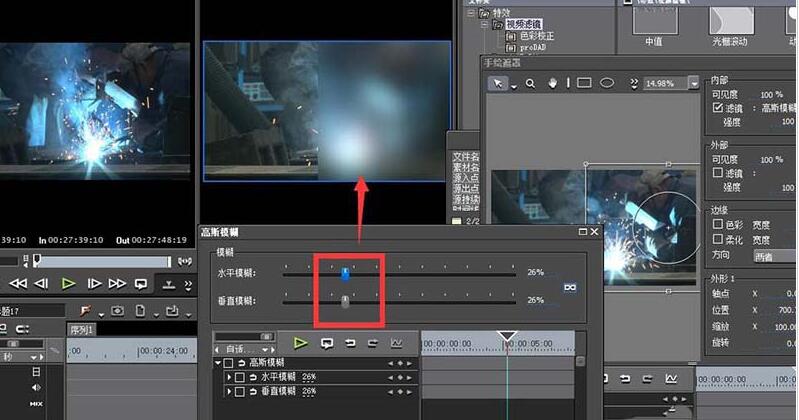Open the 方向 direction dropdown
This screenshot has height=420, width=799.
(774, 256)
